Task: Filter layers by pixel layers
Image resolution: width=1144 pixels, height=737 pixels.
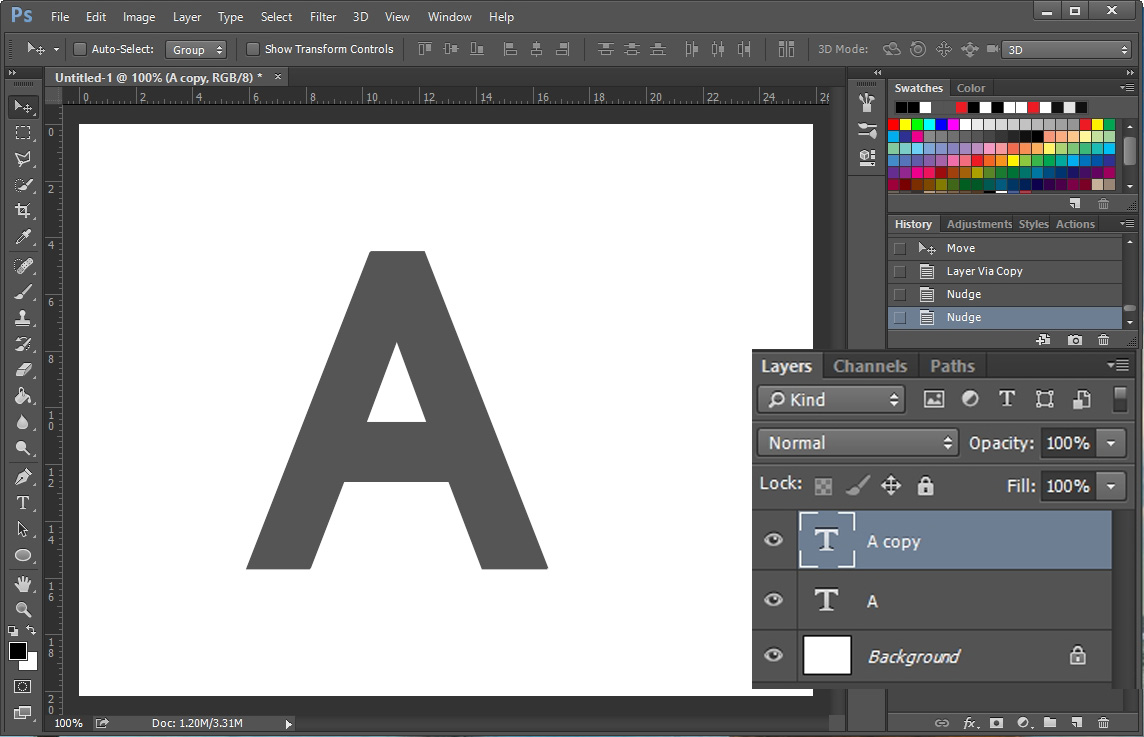Action: coord(934,398)
